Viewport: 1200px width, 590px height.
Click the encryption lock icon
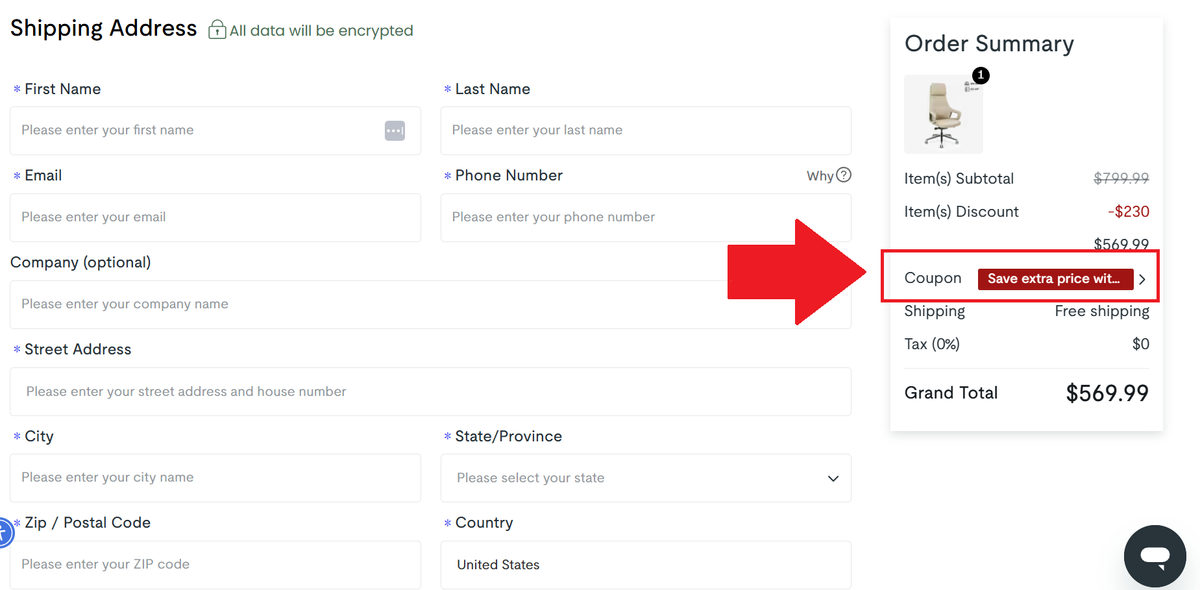[x=216, y=30]
